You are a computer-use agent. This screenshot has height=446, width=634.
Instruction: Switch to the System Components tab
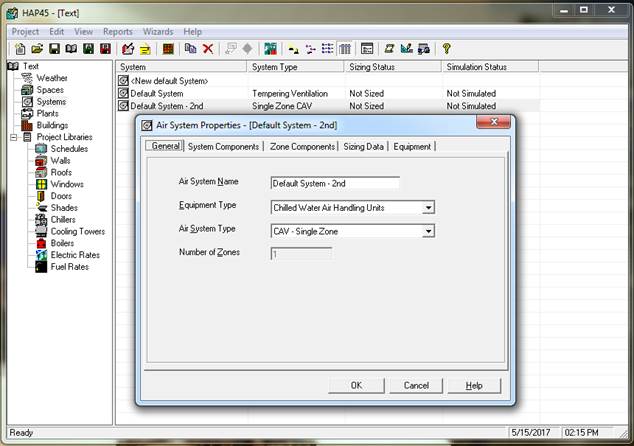(223, 146)
